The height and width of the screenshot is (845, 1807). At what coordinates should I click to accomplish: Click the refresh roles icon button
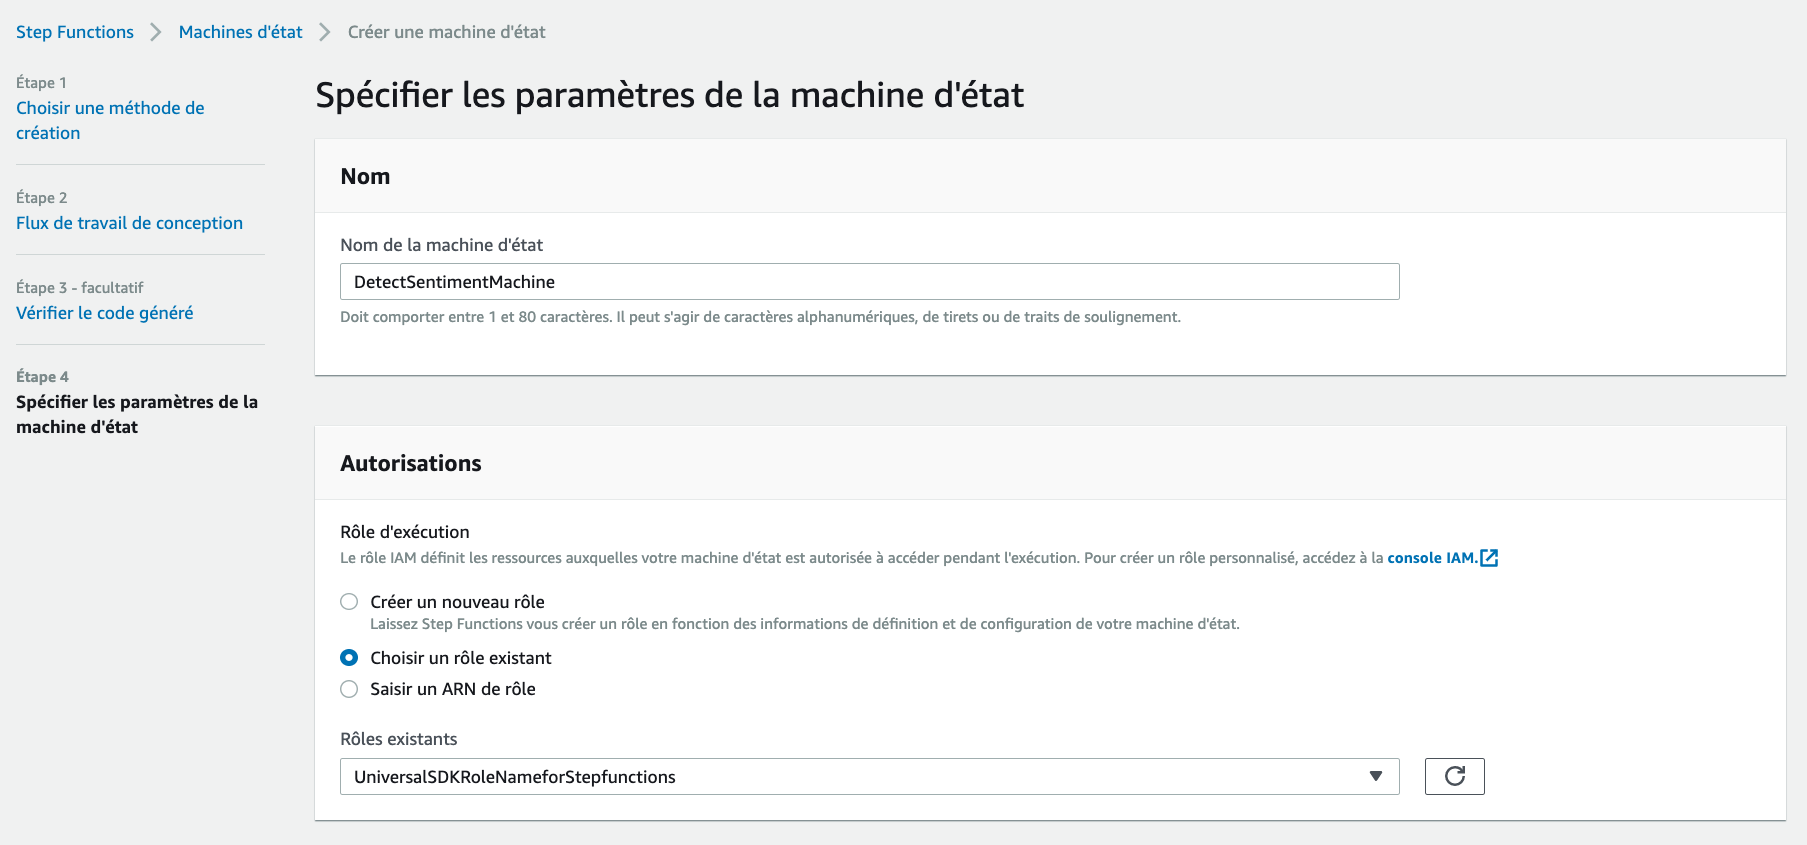click(x=1454, y=776)
